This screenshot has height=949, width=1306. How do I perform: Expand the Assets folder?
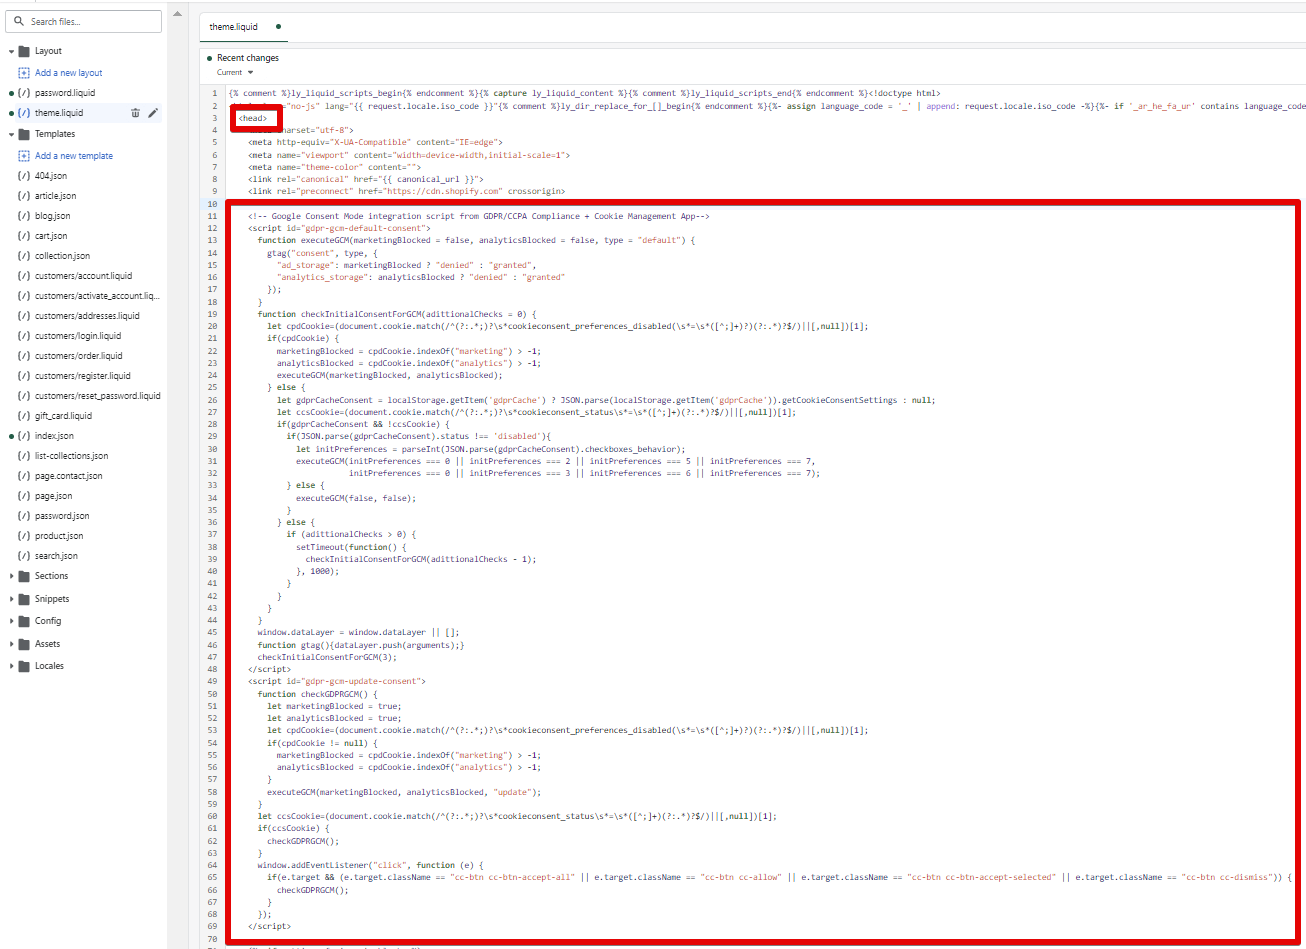pyautogui.click(x=11, y=644)
